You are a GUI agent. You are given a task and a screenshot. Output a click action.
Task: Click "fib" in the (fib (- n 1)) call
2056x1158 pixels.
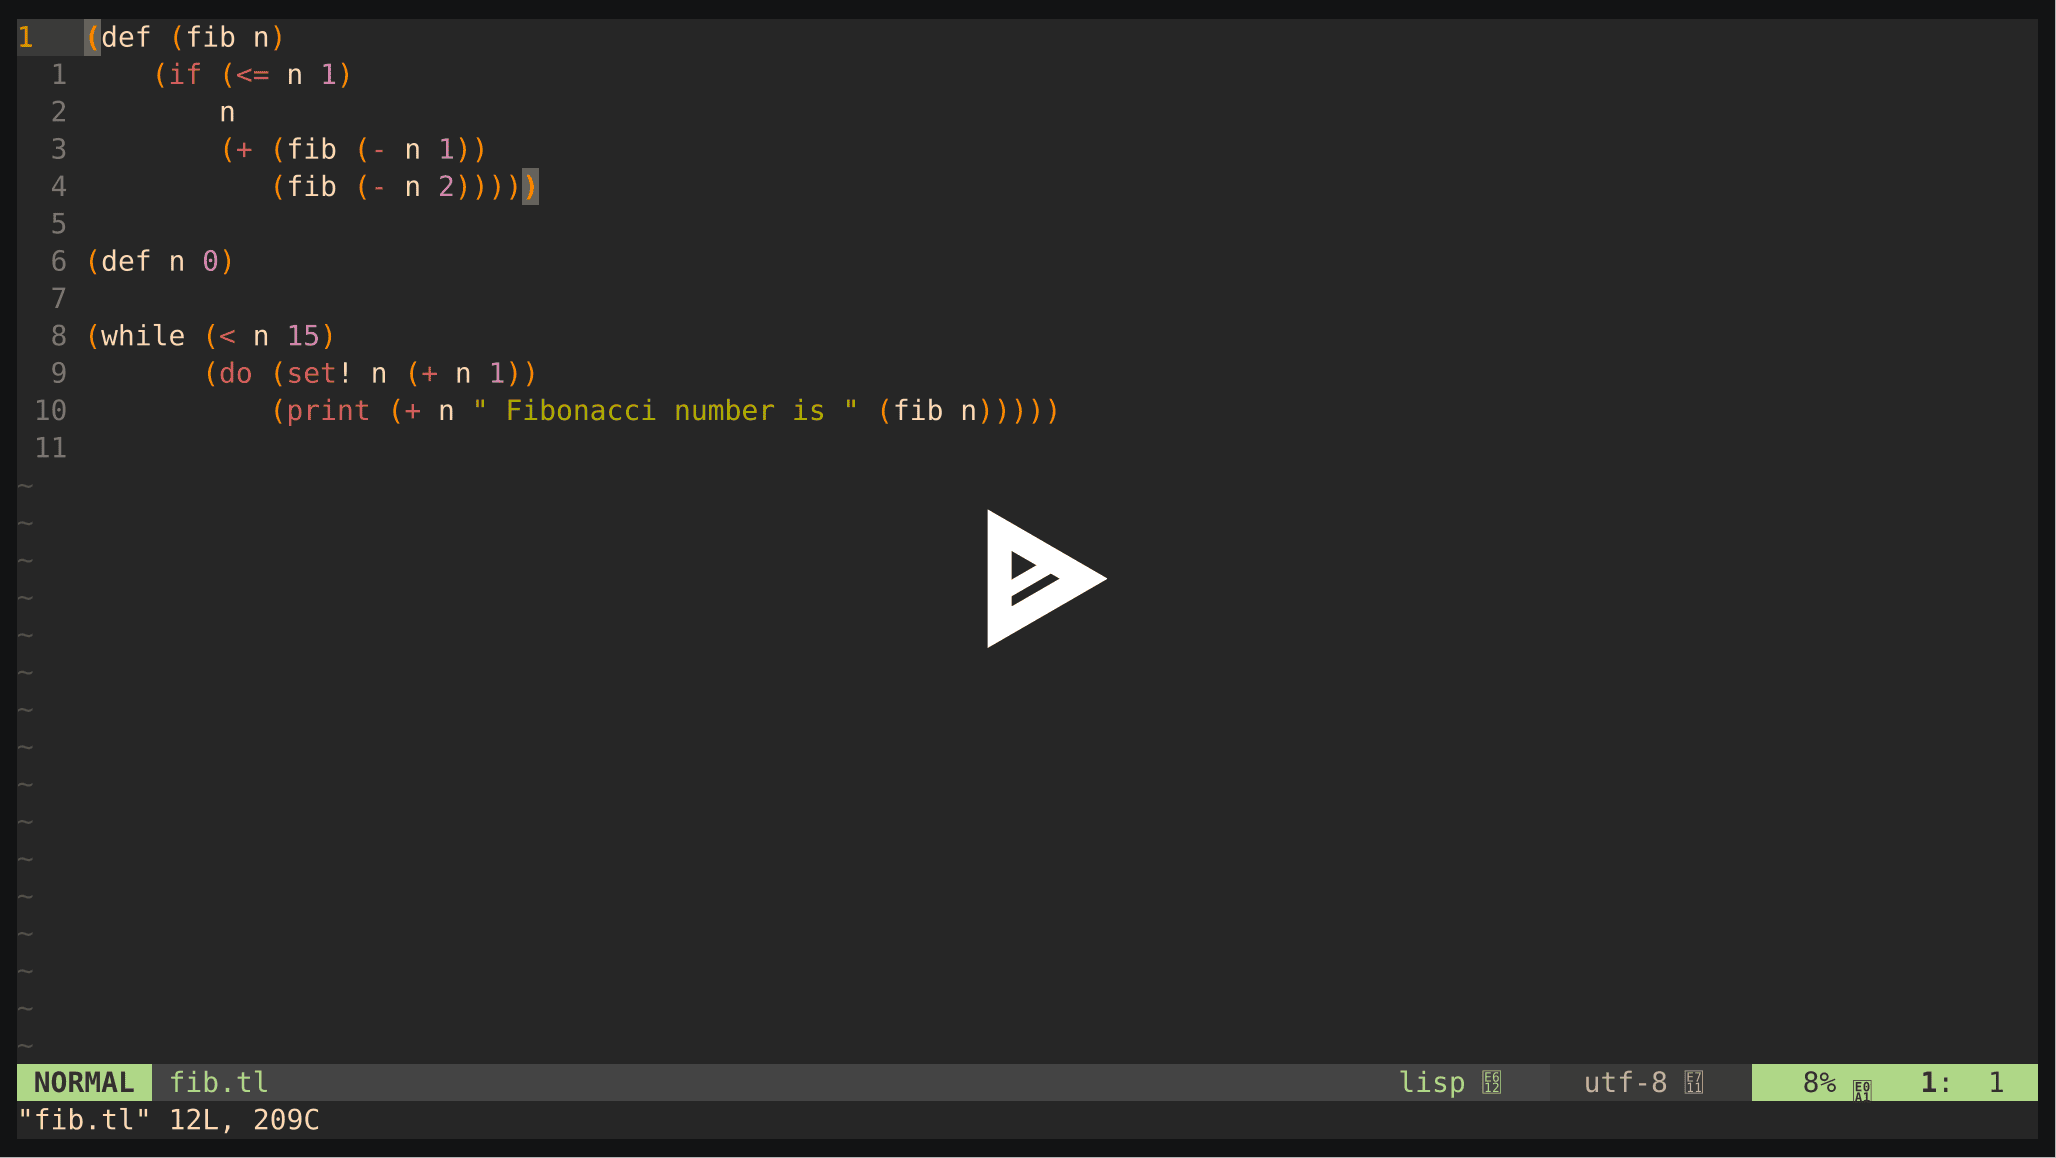(312, 149)
